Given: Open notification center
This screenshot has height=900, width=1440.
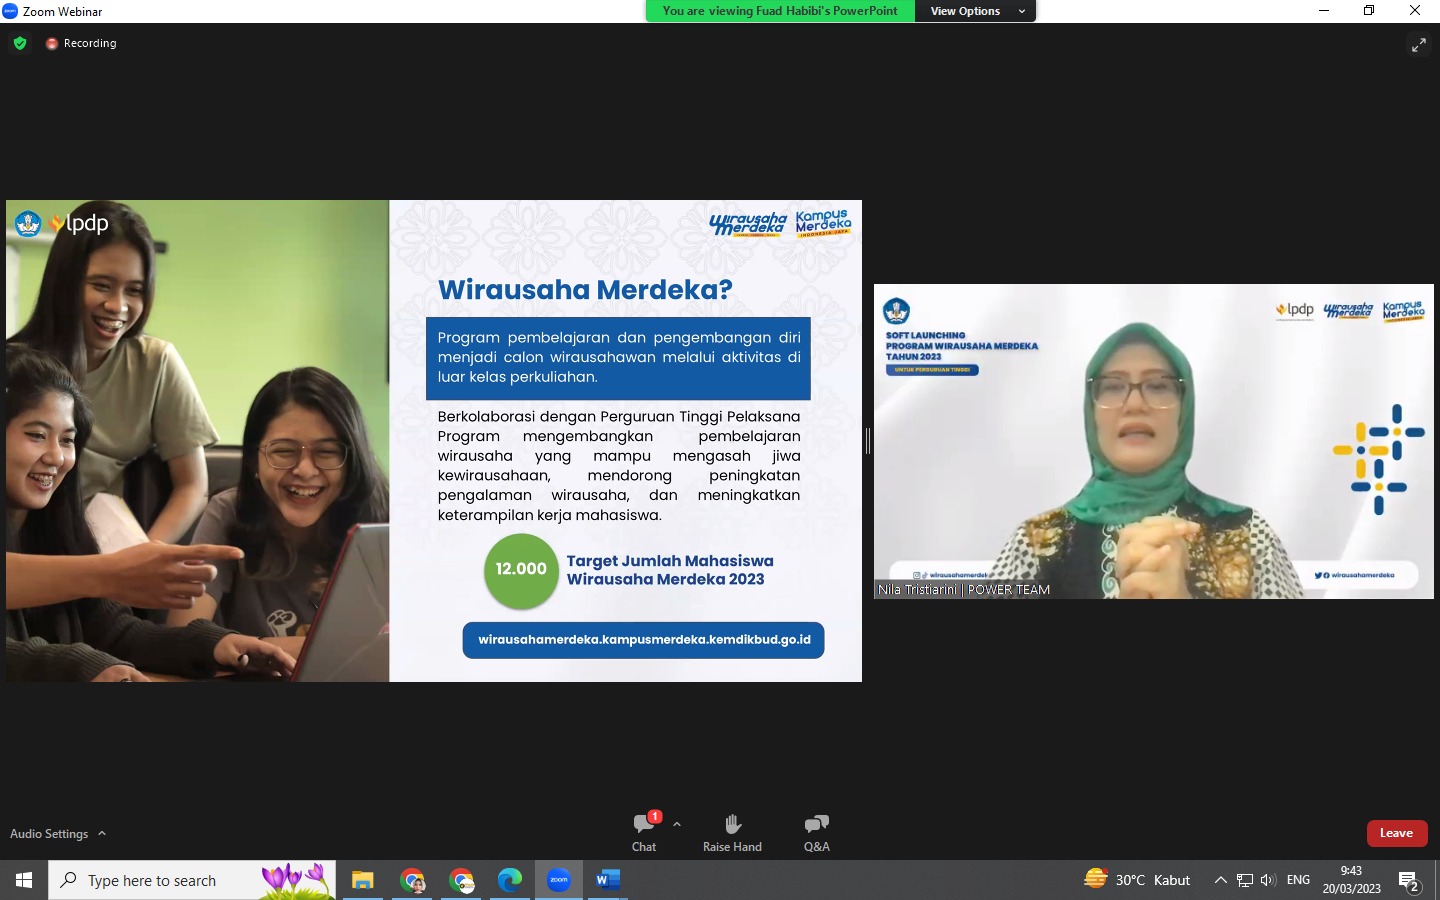Looking at the screenshot, I should [x=1410, y=881].
